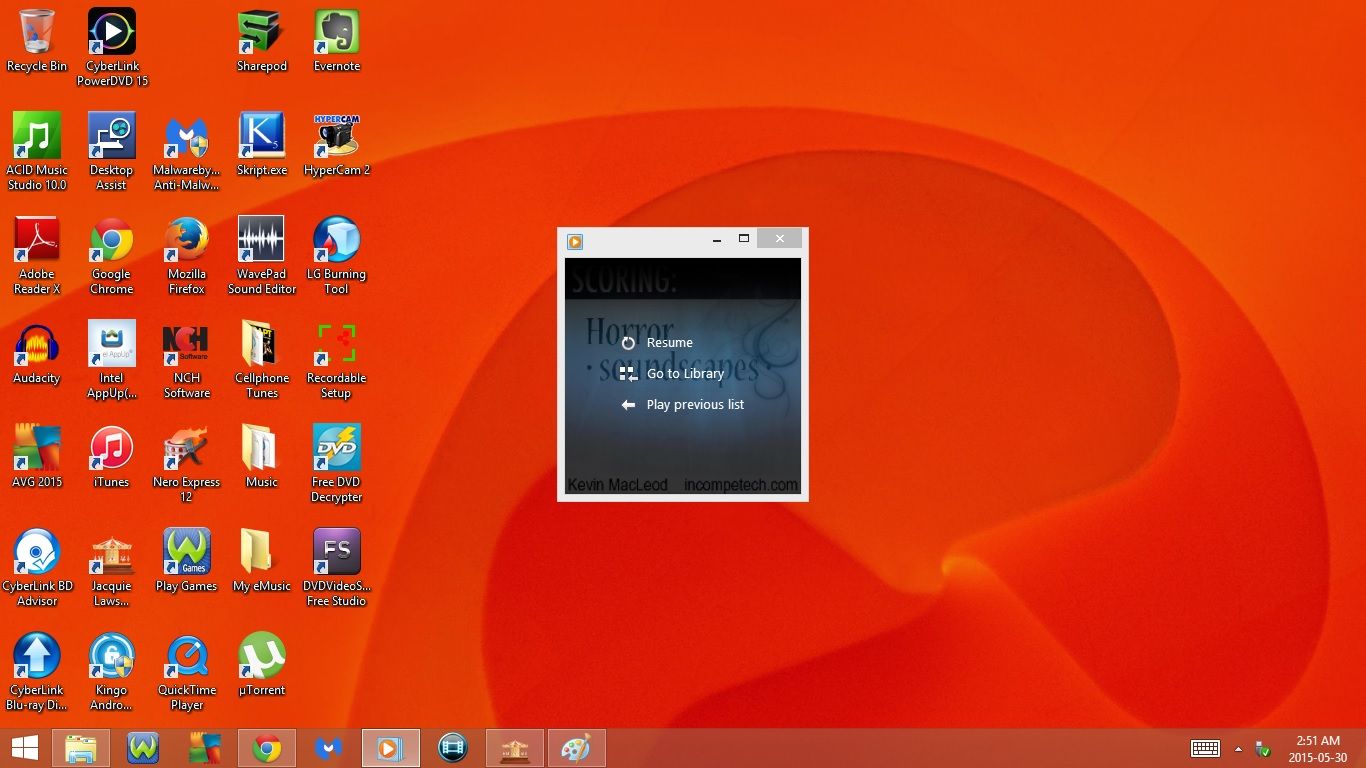Open HyperCam 2 from the desktop
Image resolution: width=1366 pixels, height=768 pixels.
tap(337, 135)
